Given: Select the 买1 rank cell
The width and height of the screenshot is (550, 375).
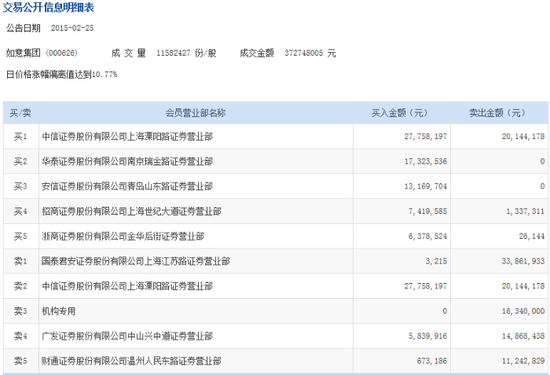Looking at the screenshot, I should (x=20, y=136).
